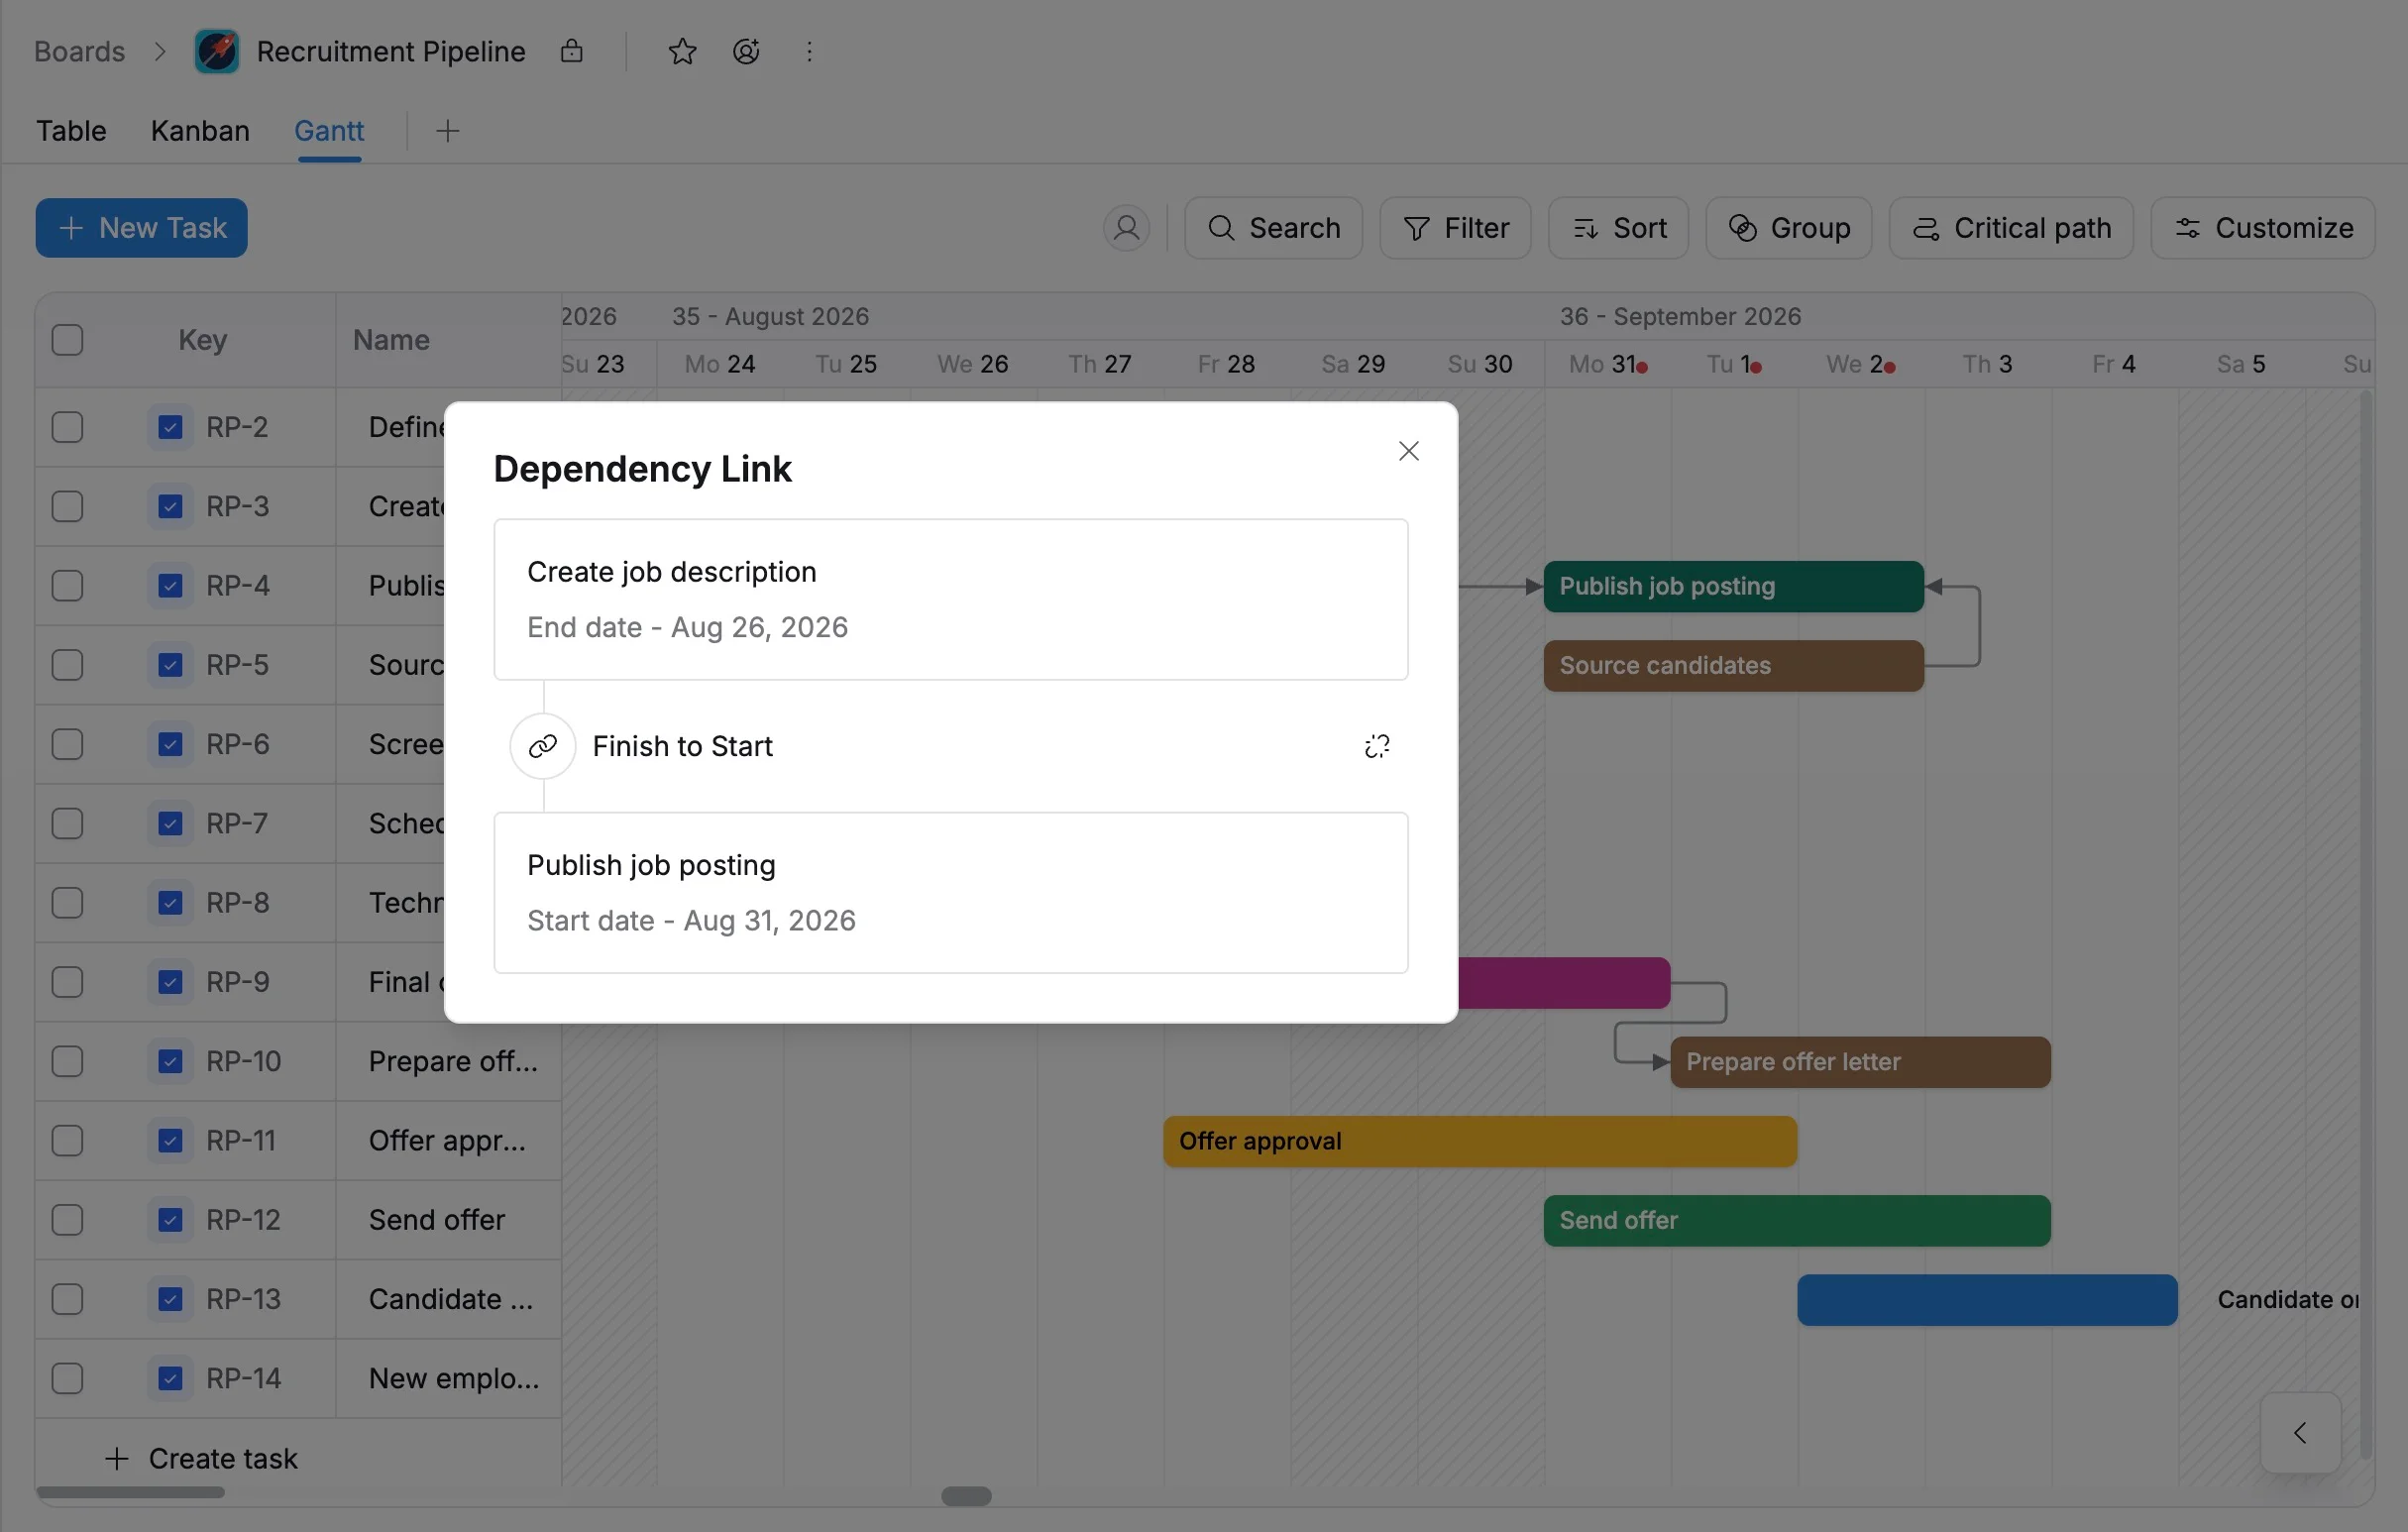Viewport: 2408px width, 1532px height.
Task: Switch to the Table tab
Action: pos(71,131)
